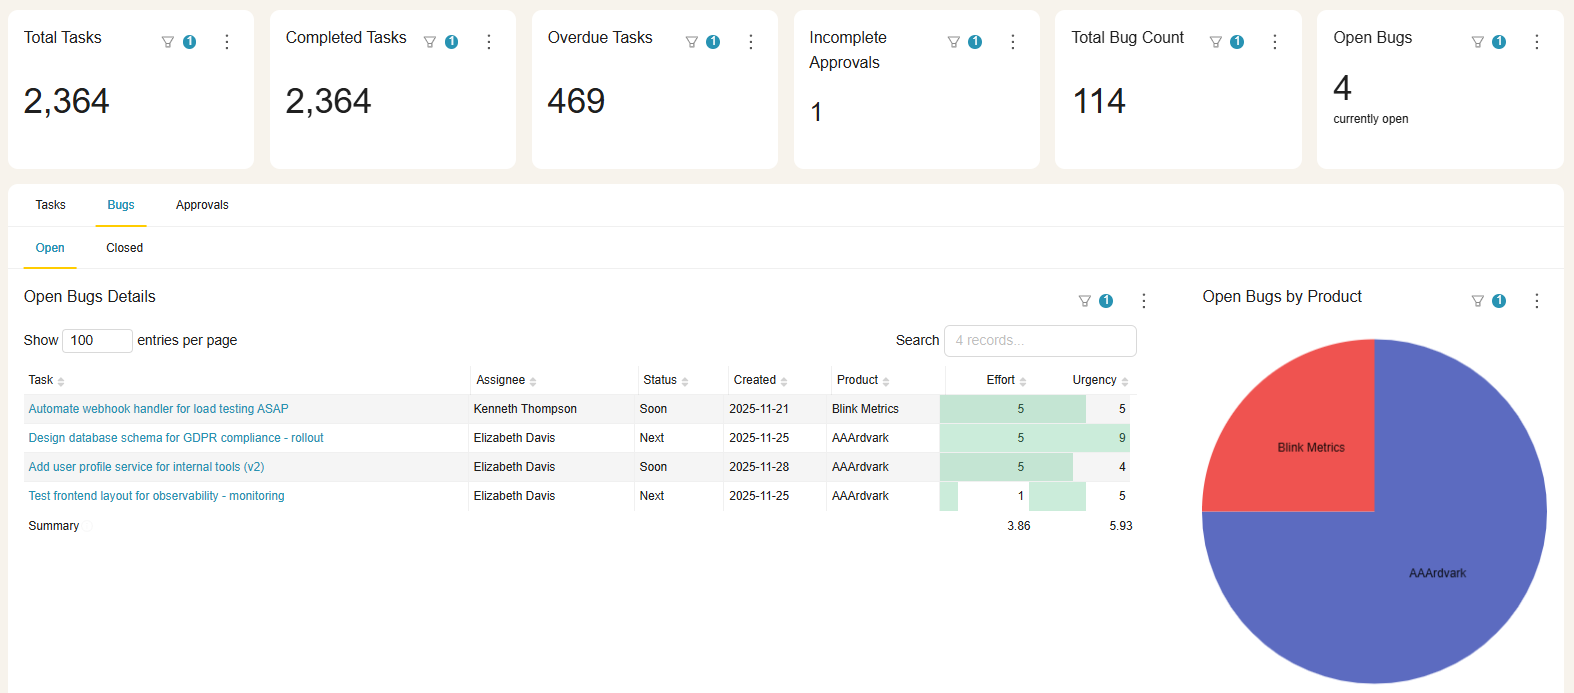Open the Open Bugs card options menu
1574x693 pixels.
point(1537,42)
